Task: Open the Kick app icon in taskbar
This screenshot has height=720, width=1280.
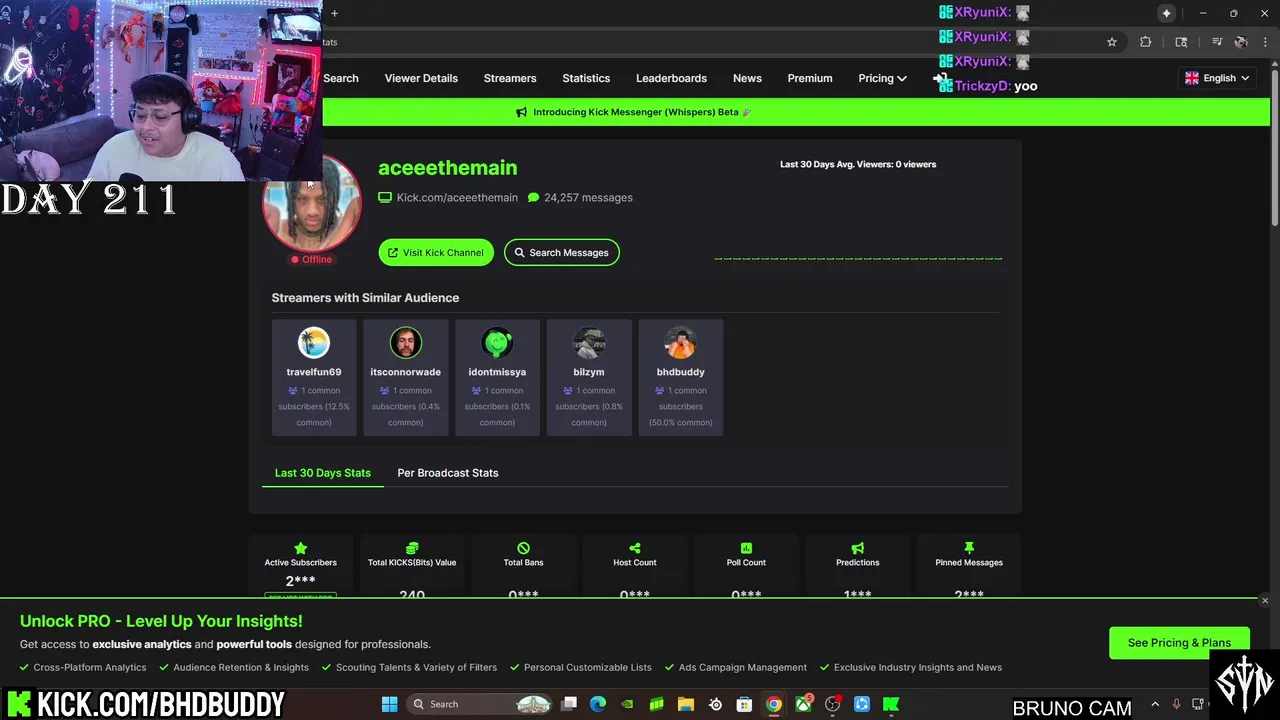Action: [x=891, y=704]
